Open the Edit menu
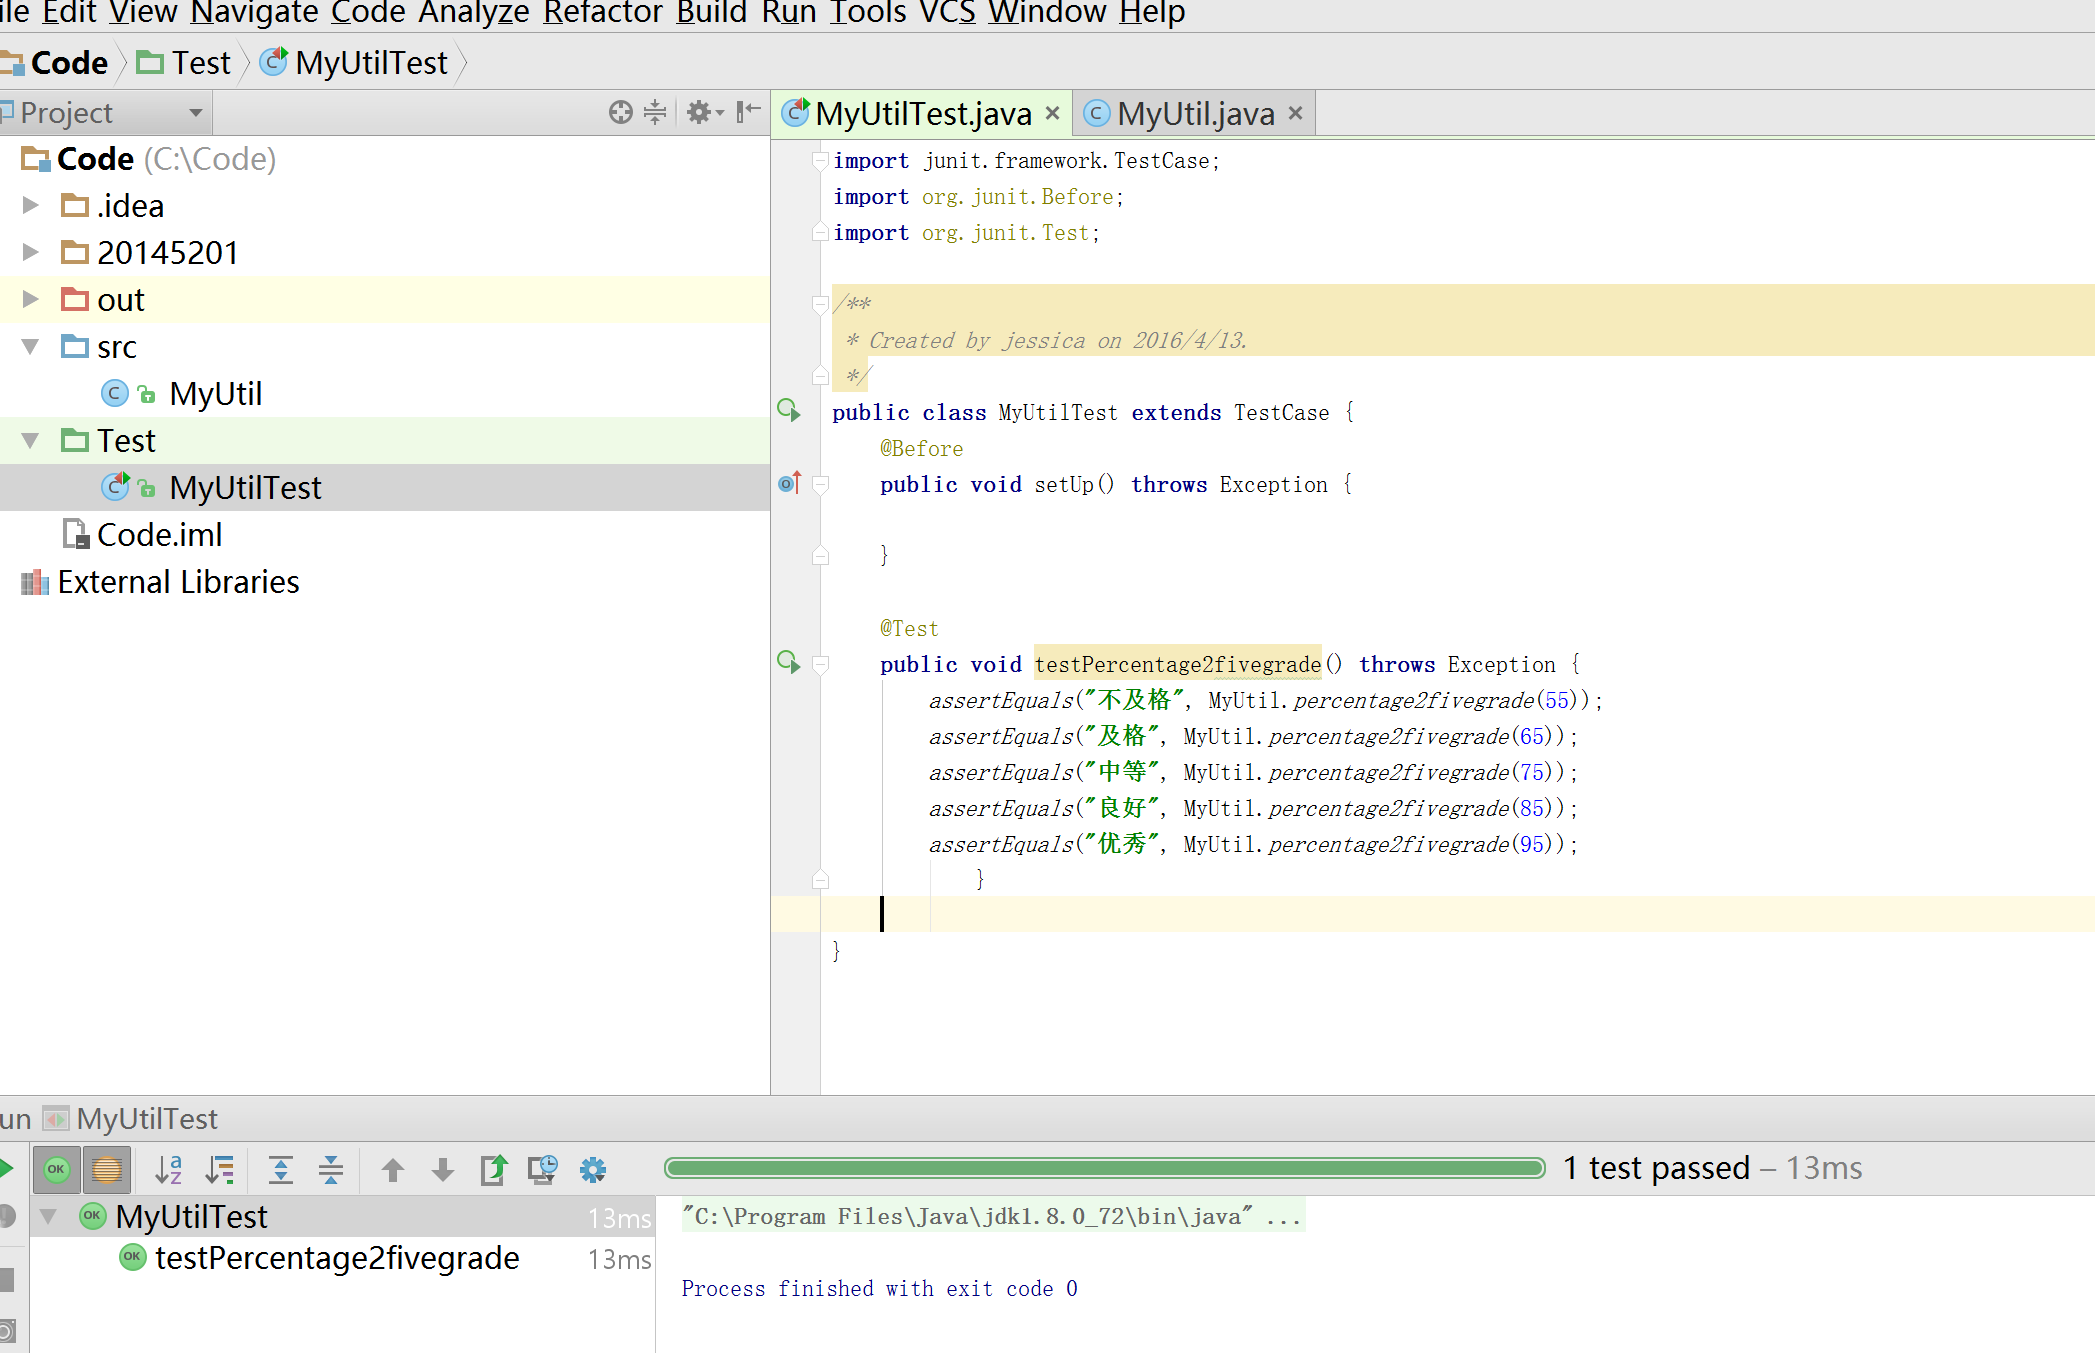The height and width of the screenshot is (1353, 2095). click(x=69, y=13)
